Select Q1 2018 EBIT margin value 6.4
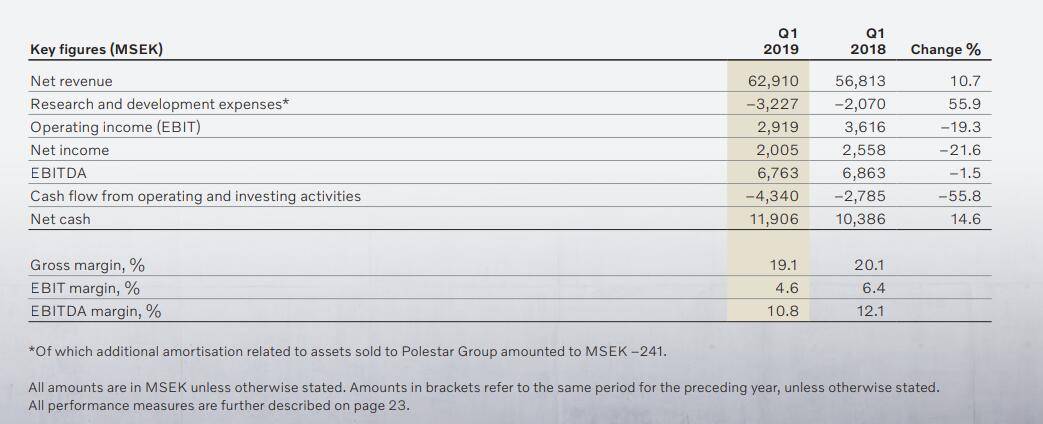Screen dimensions: 1043x424 click(873, 288)
